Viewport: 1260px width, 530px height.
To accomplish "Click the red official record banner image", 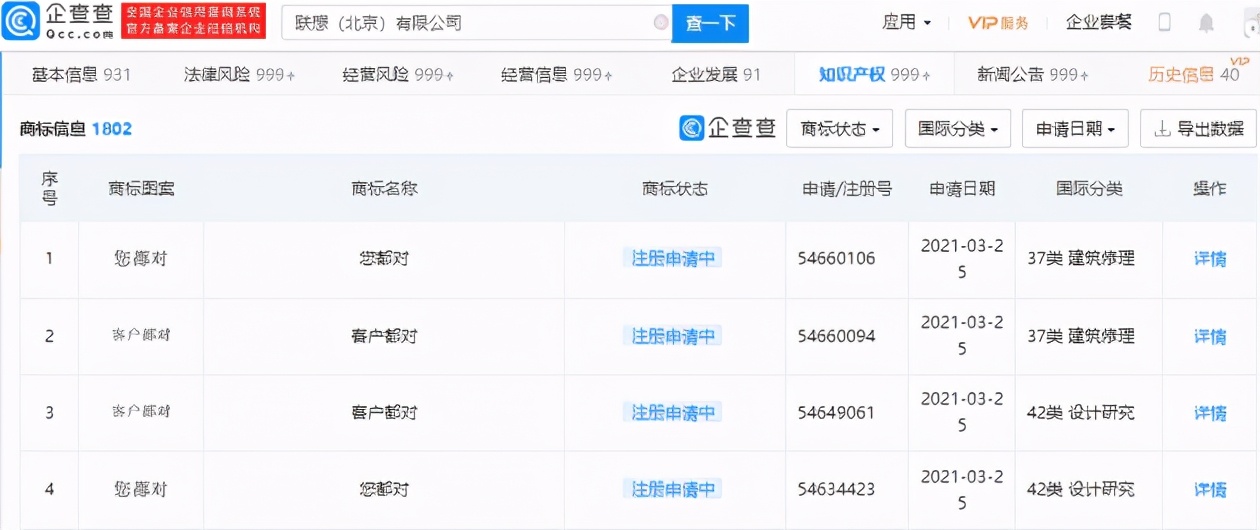I will [x=193, y=21].
